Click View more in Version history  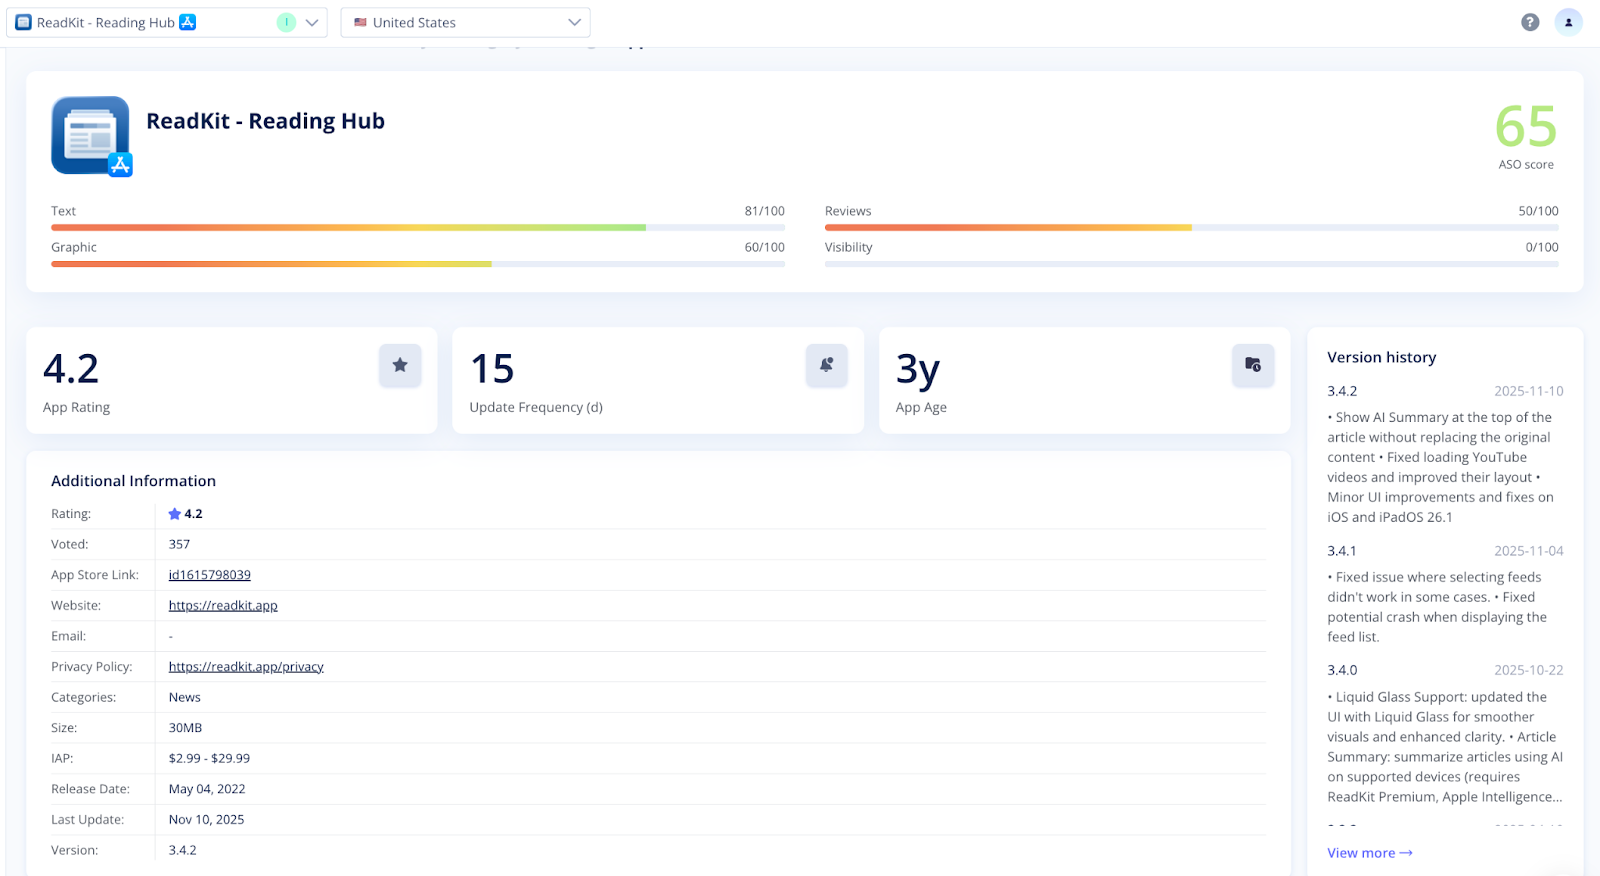pos(1370,853)
